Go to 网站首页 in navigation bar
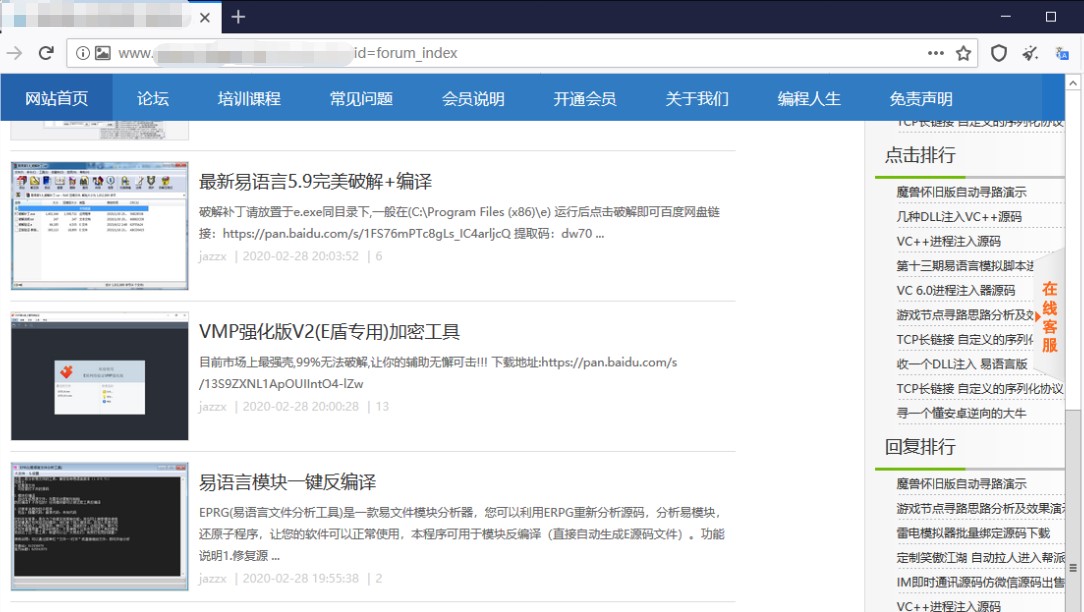Screen dimensions: 1084x612 (56, 98)
